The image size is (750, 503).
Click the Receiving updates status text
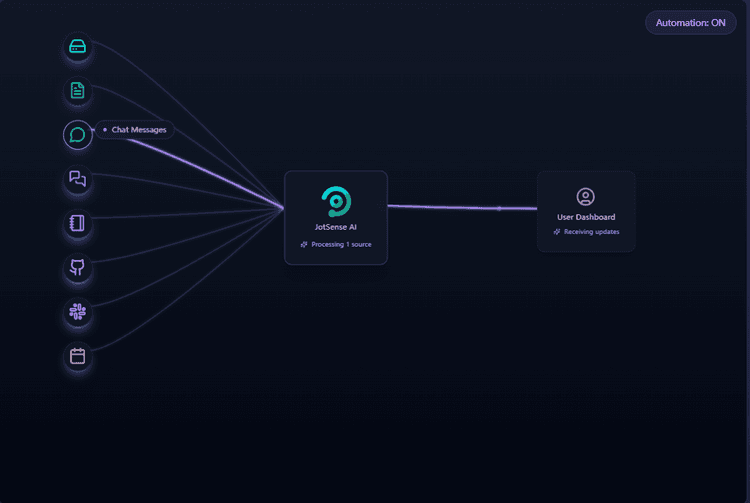591,232
